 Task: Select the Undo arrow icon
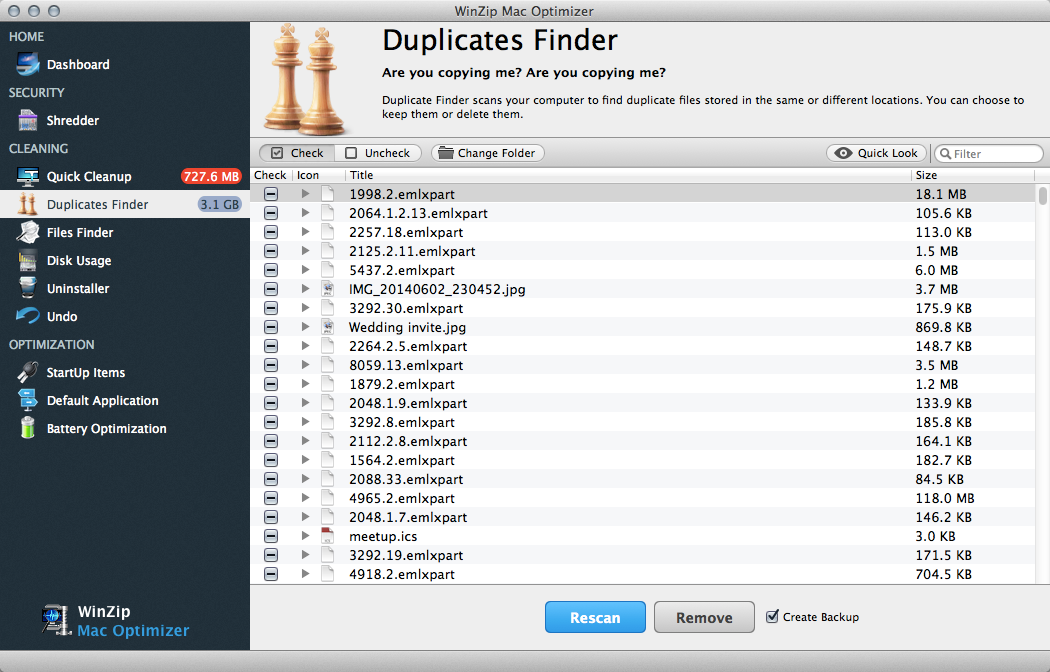[29, 317]
